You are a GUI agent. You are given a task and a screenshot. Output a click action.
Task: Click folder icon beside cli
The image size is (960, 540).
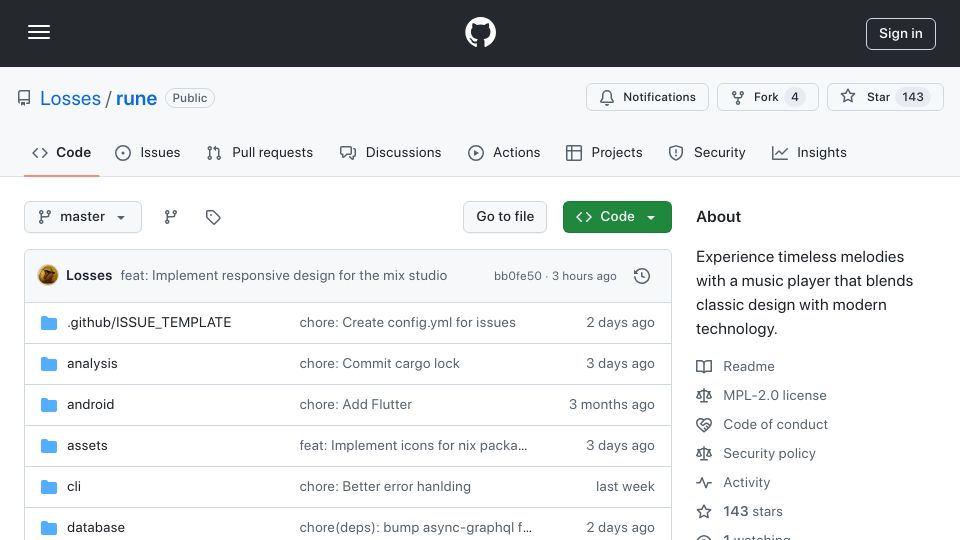click(x=49, y=487)
